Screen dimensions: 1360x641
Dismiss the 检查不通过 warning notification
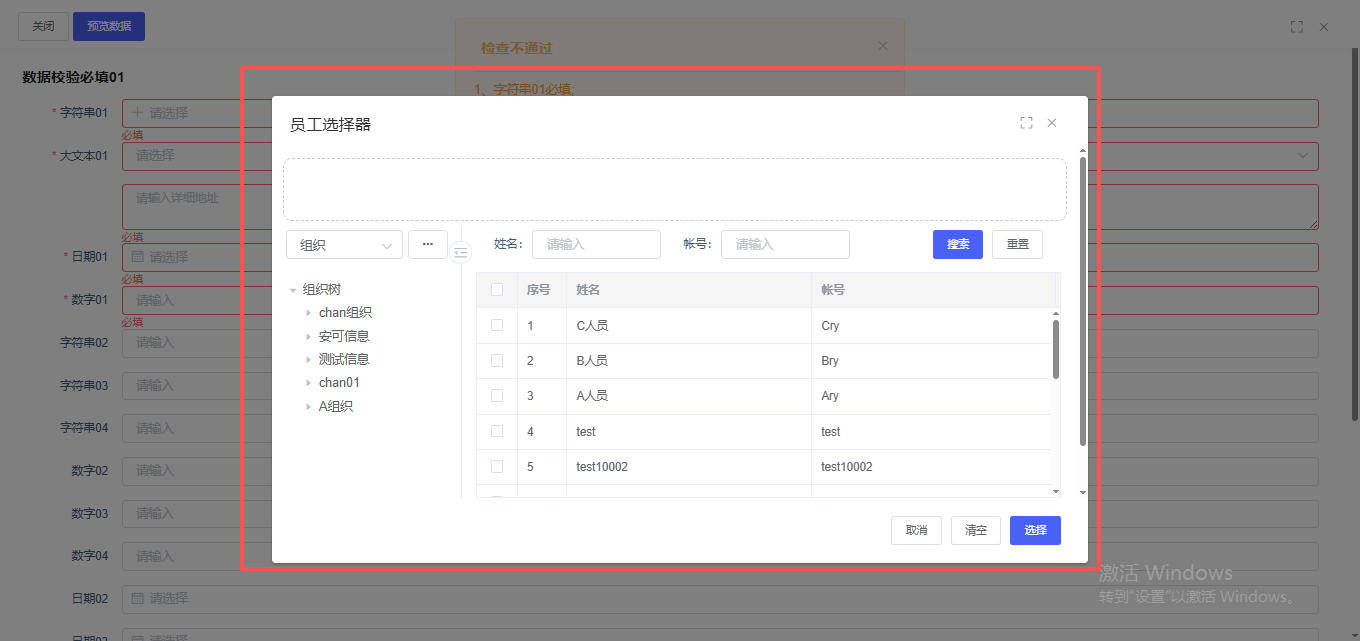[x=882, y=45]
